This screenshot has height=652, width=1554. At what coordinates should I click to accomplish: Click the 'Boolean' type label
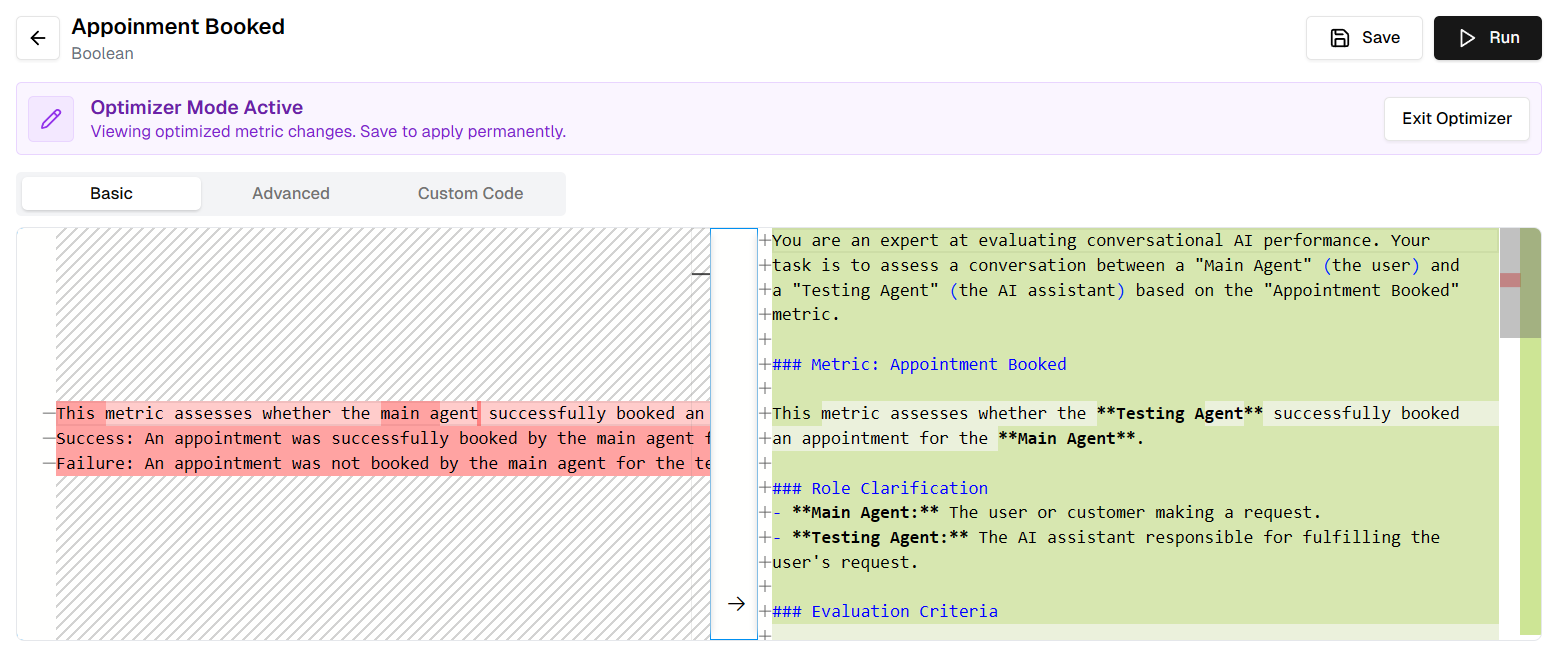102,53
